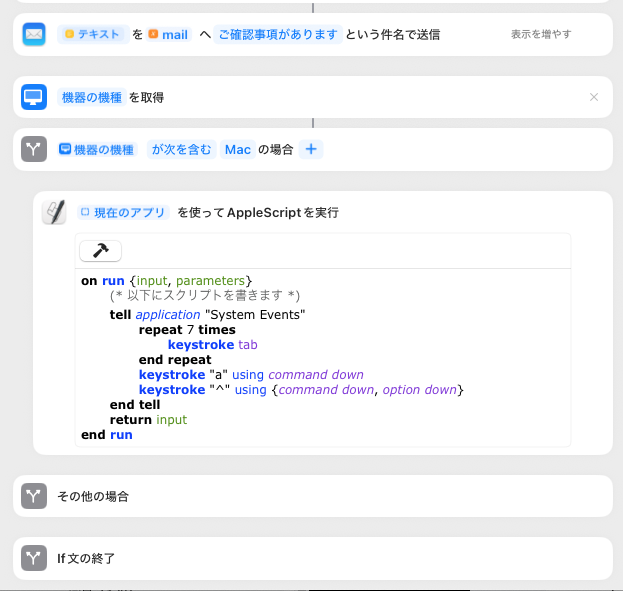Click the Mail action envelope icon
The width and height of the screenshot is (623, 591).
coord(34,34)
